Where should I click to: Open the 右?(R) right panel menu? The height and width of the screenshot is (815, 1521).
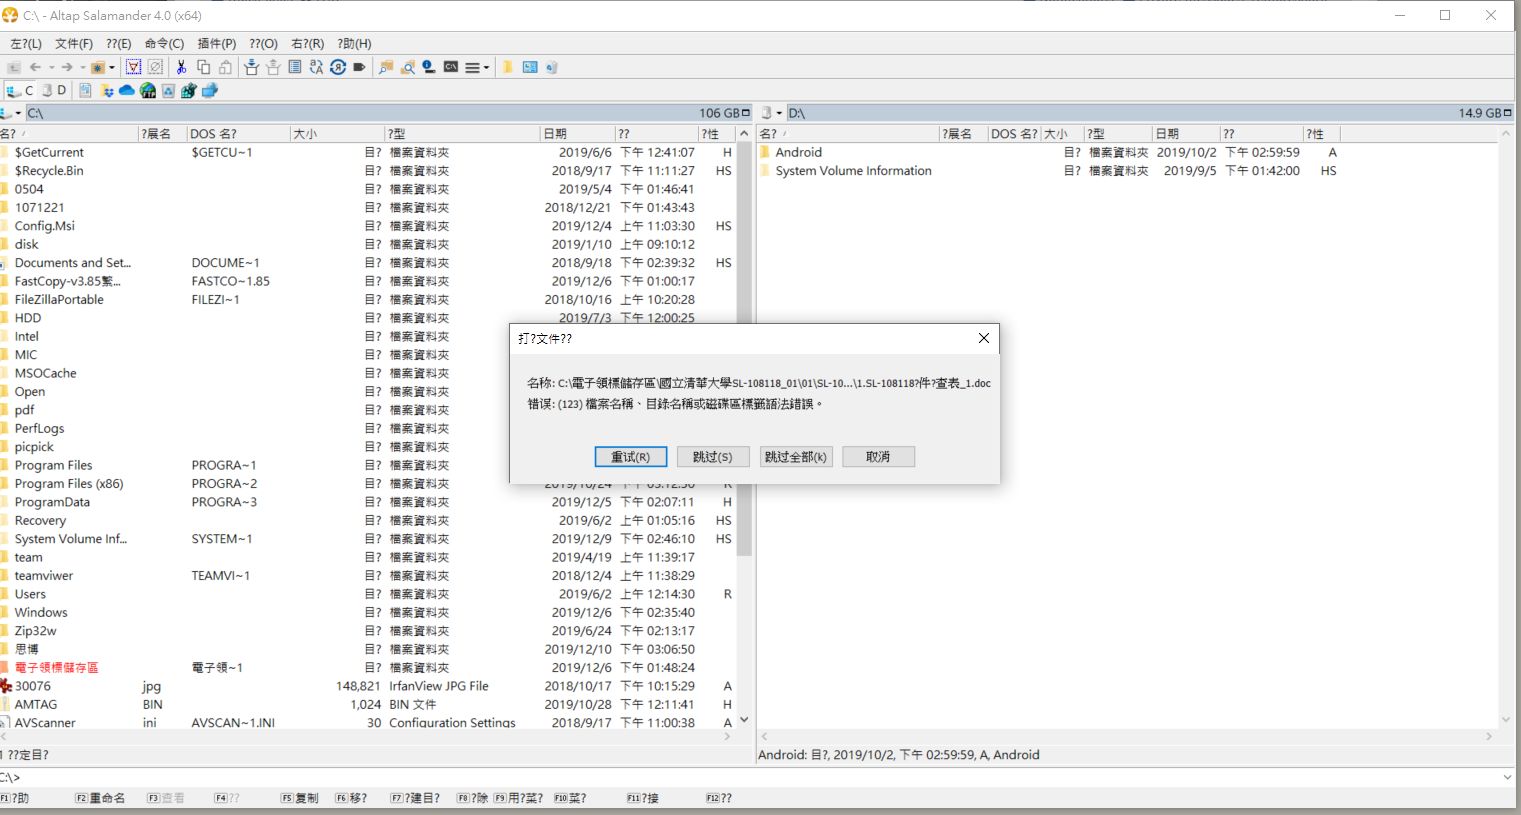click(x=307, y=43)
